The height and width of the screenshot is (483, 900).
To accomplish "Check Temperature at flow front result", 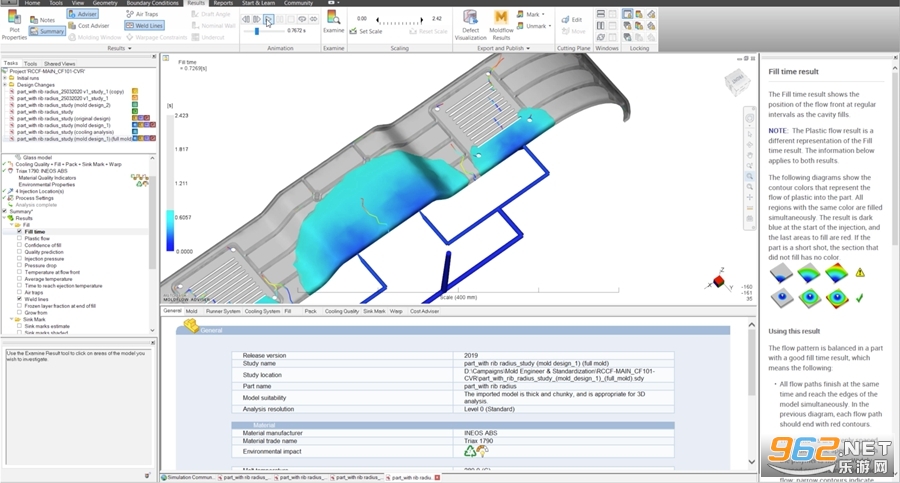I will pos(20,272).
